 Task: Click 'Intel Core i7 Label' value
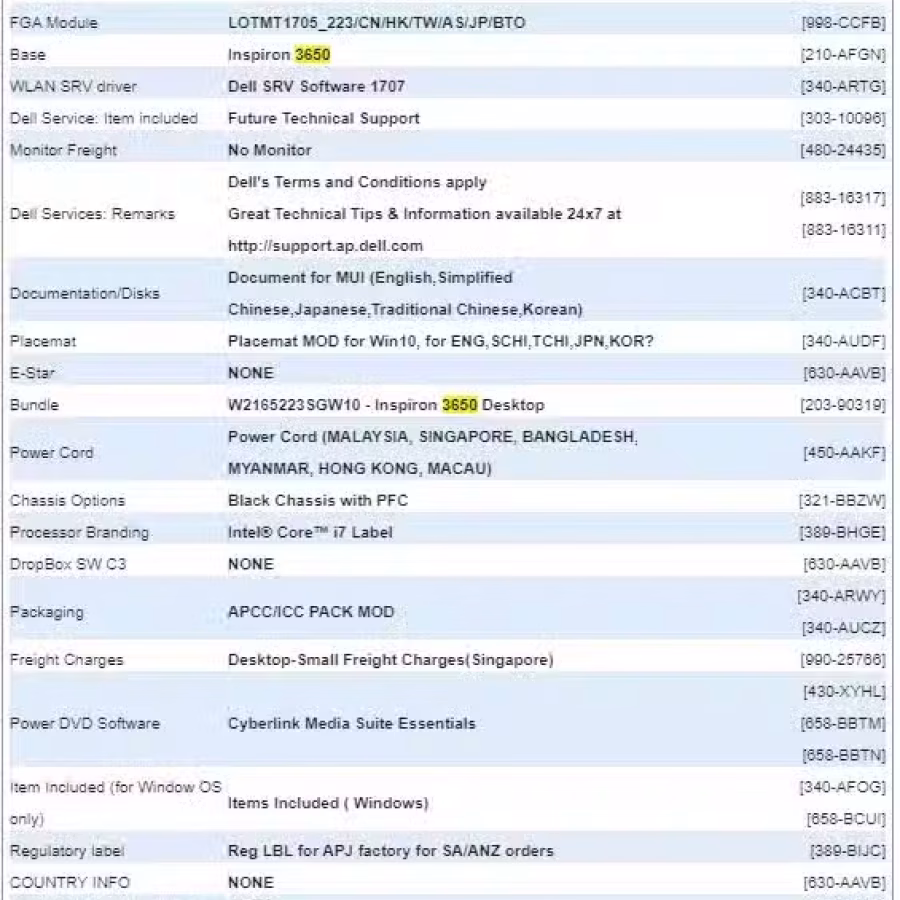coord(311,533)
